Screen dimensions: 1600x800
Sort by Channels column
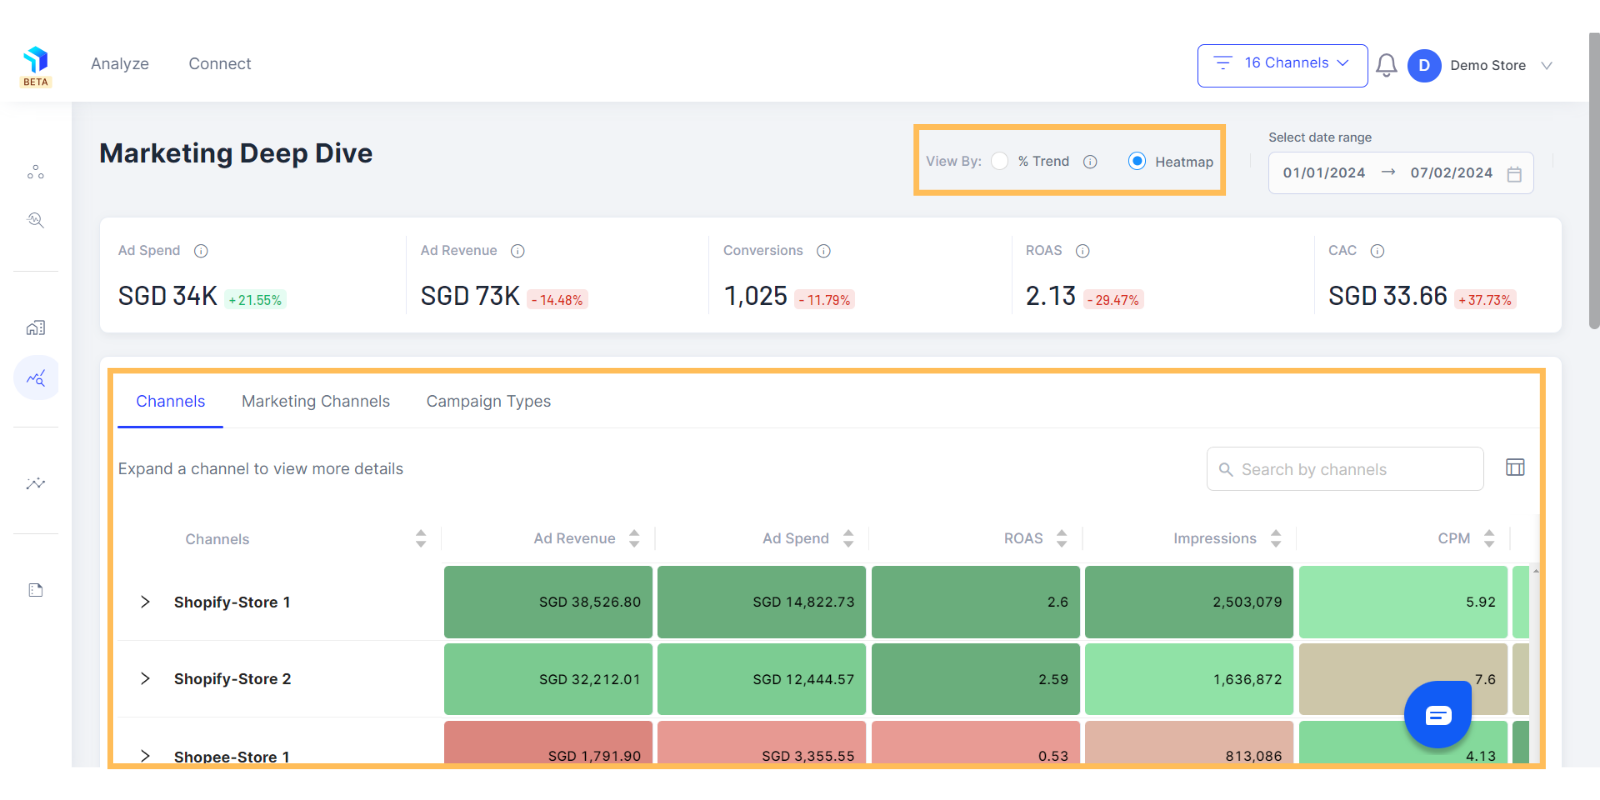point(421,539)
